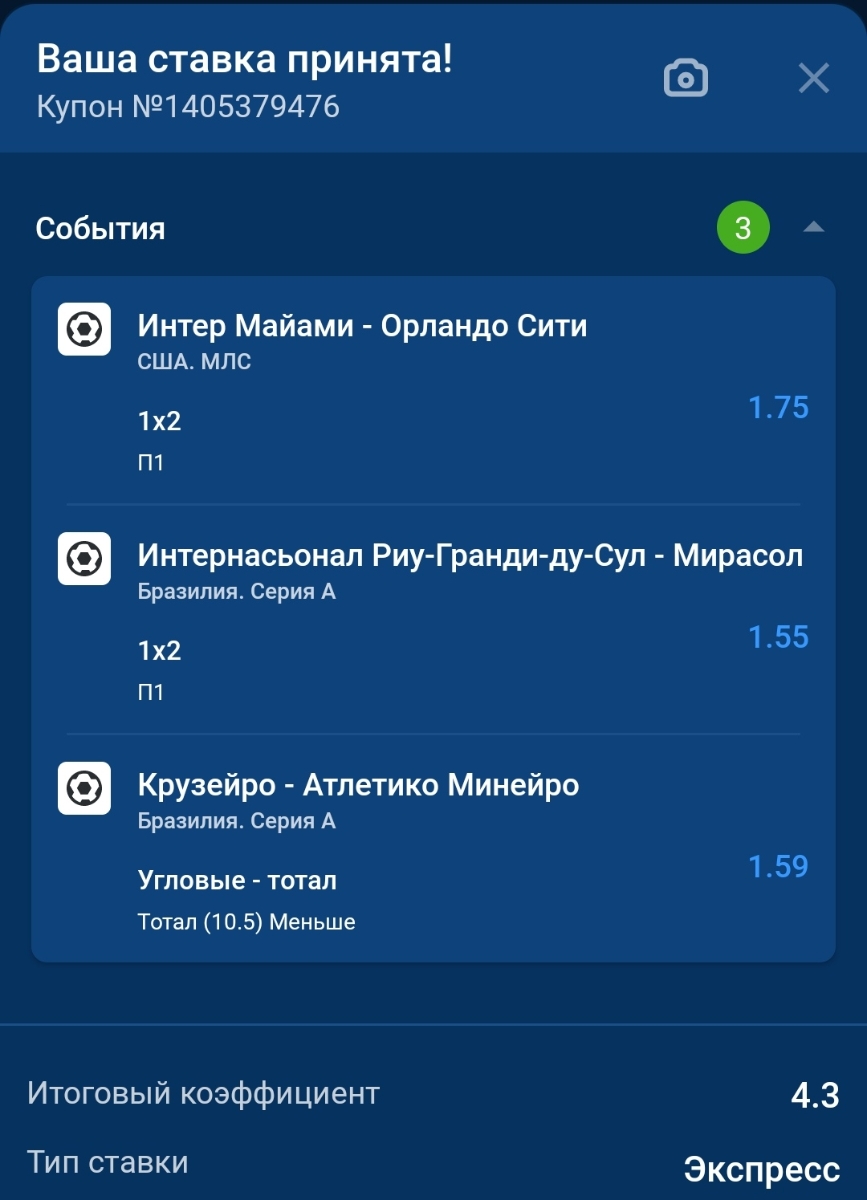The height and width of the screenshot is (1200, 867).
Task: Click the Inter Miami soccer ball icon
Action: [x=84, y=329]
